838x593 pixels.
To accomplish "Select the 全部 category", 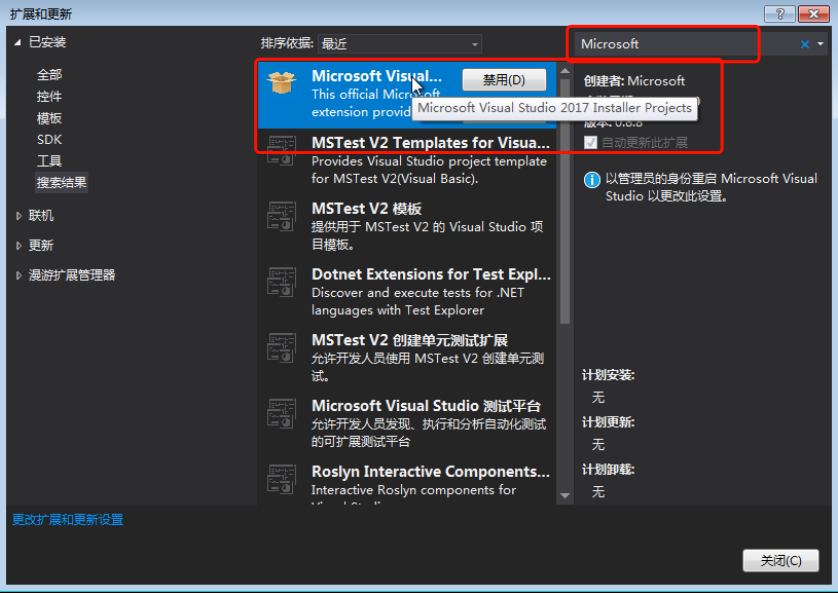I will (49, 75).
